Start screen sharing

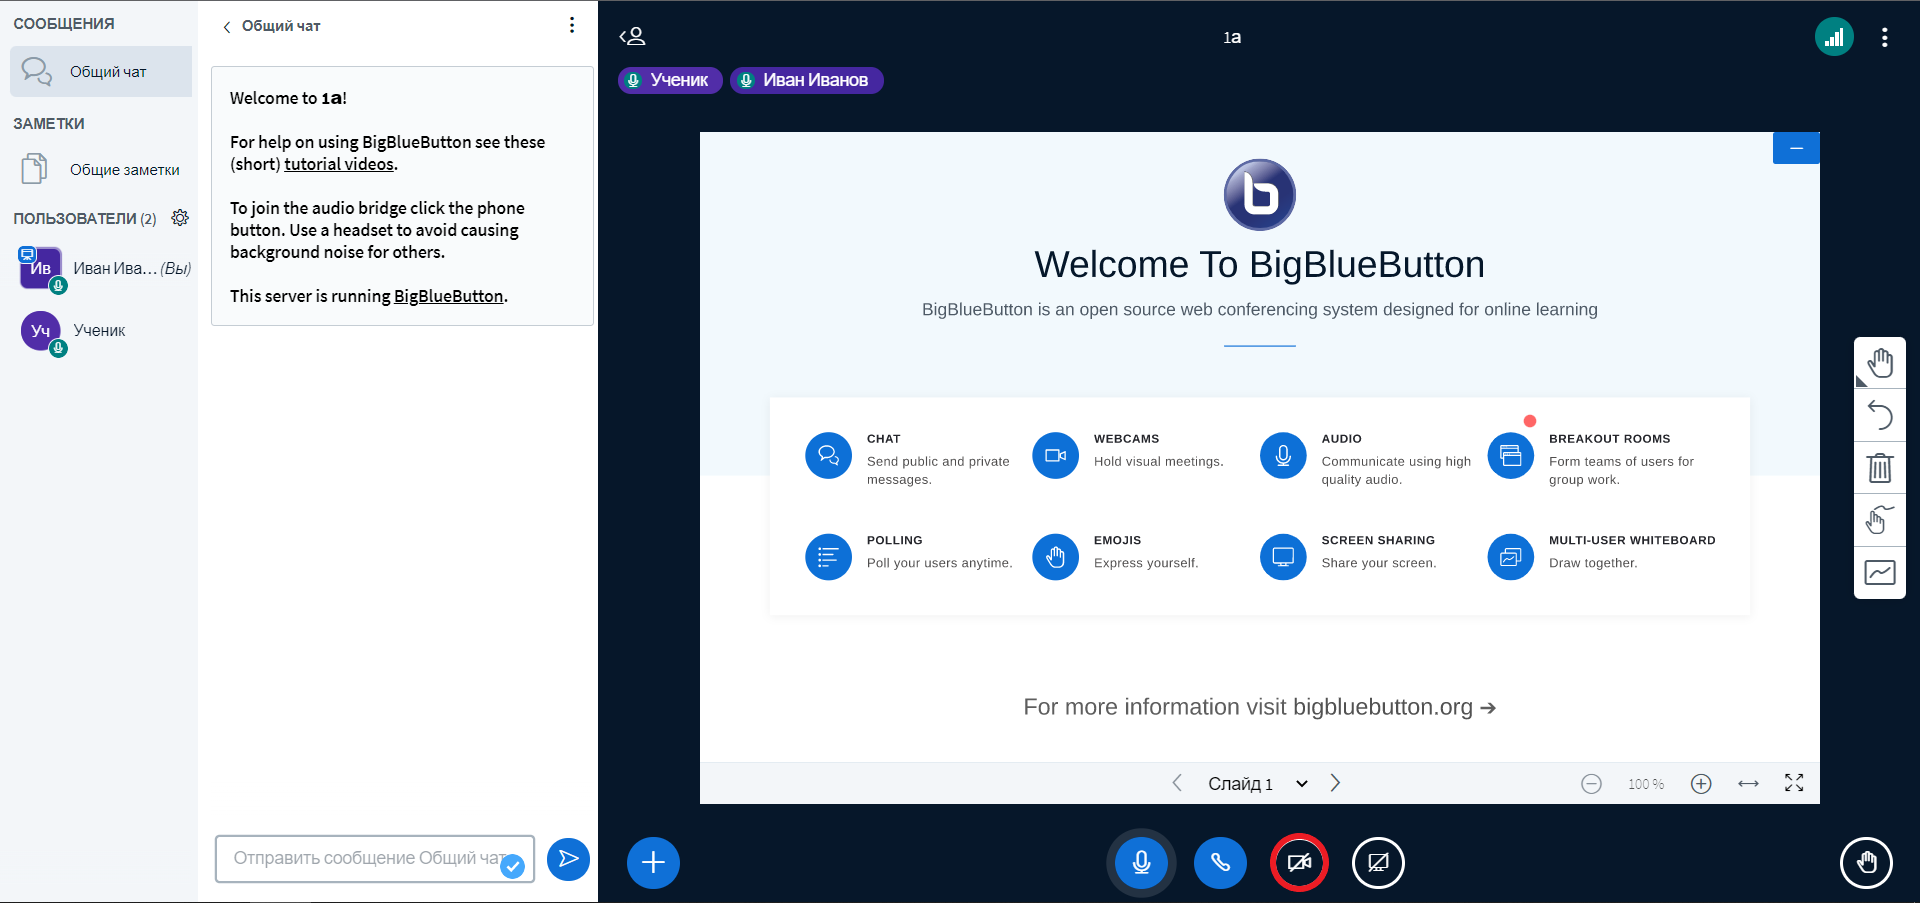point(1378,862)
